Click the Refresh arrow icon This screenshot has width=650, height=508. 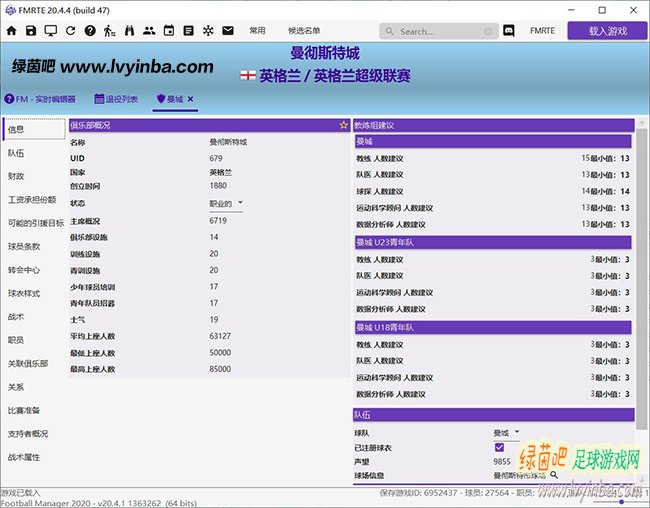70,31
